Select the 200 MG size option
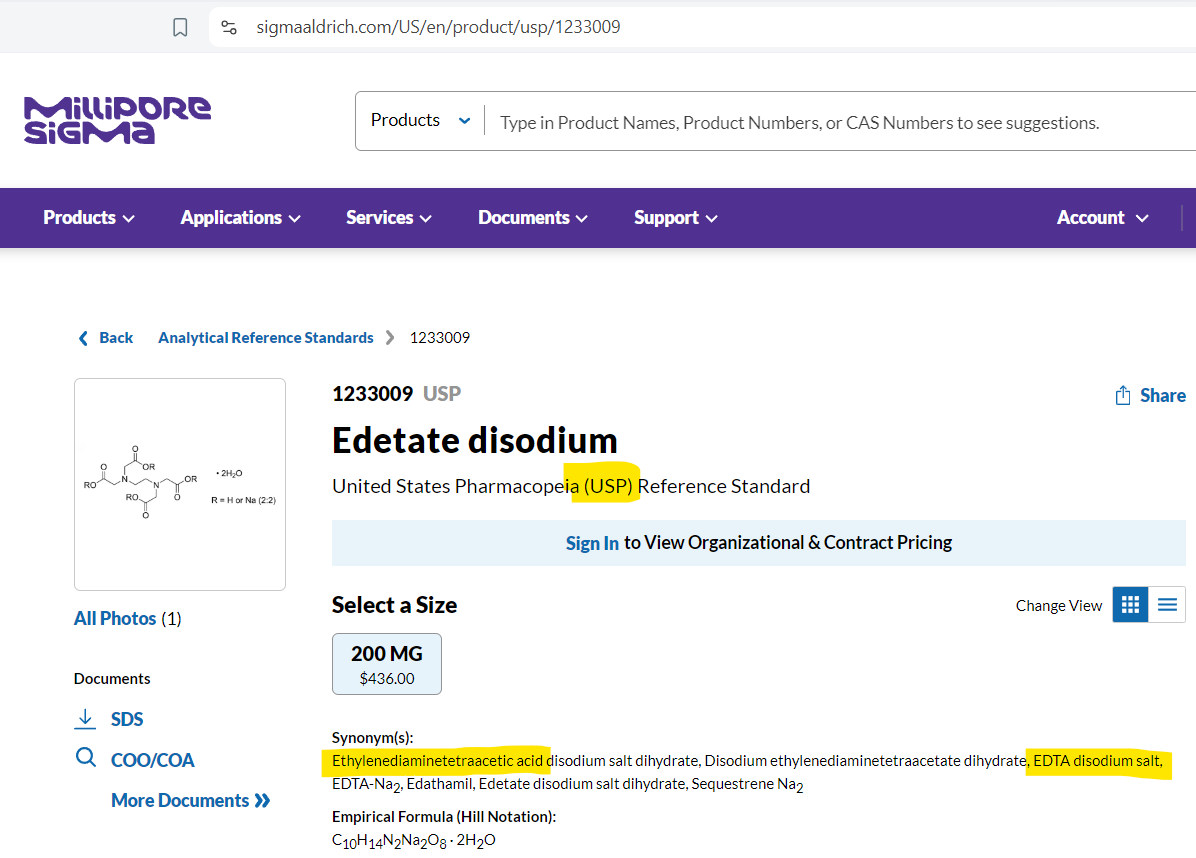 387,664
